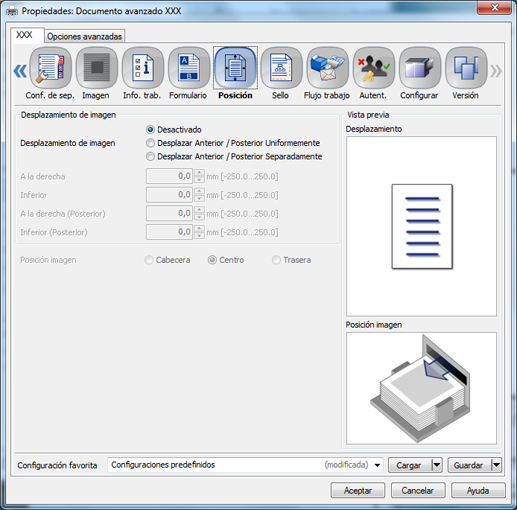Image resolution: width=517 pixels, height=510 pixels.
Task: Click the Cancelar button
Action: coord(418,490)
